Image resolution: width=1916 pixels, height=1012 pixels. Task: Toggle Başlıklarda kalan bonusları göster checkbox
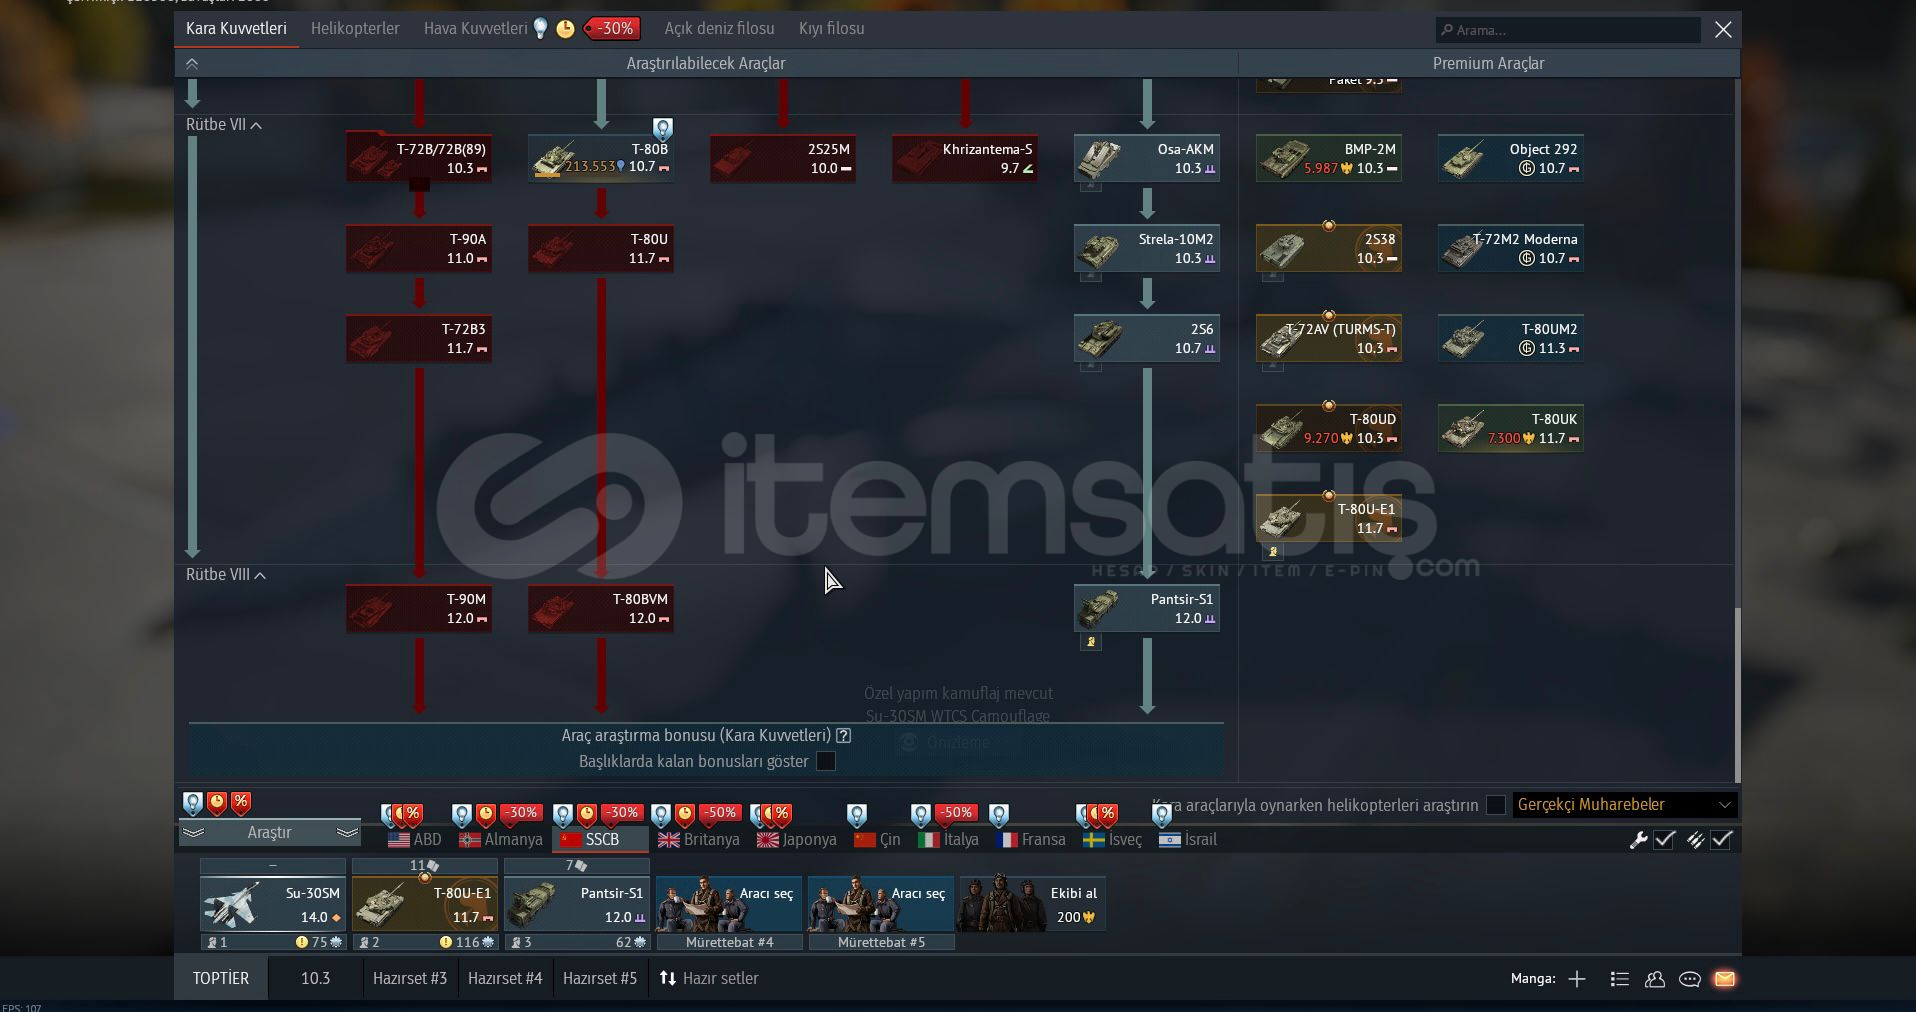coord(826,762)
